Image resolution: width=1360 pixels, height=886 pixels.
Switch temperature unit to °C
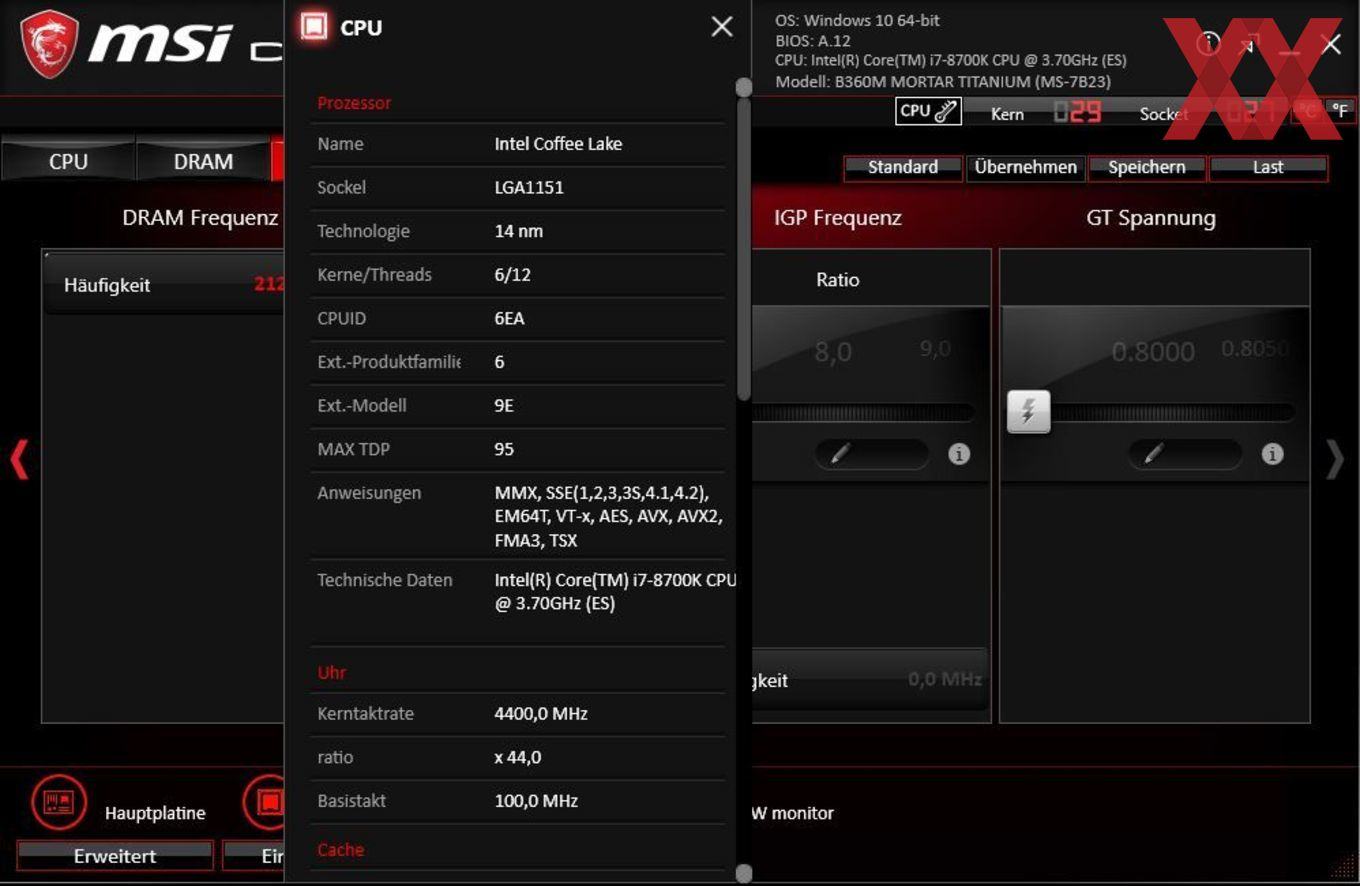tap(1308, 111)
